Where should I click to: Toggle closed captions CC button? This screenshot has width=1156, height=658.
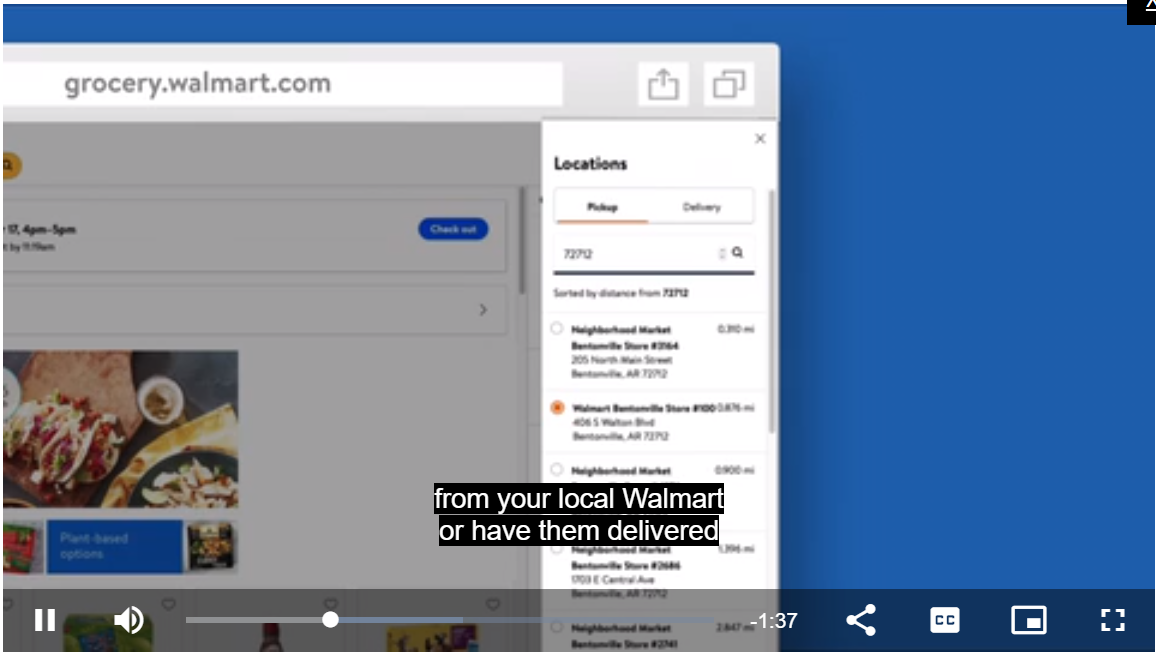(944, 620)
